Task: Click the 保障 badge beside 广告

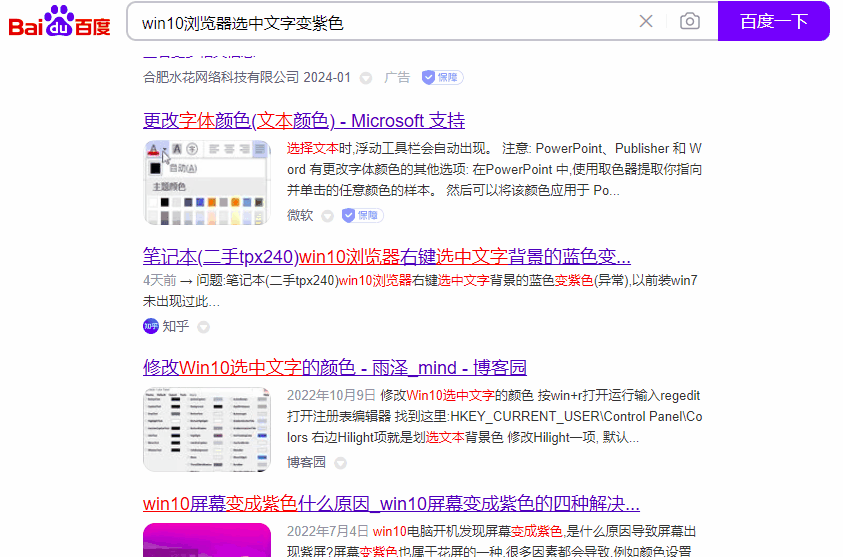Action: tap(442, 77)
